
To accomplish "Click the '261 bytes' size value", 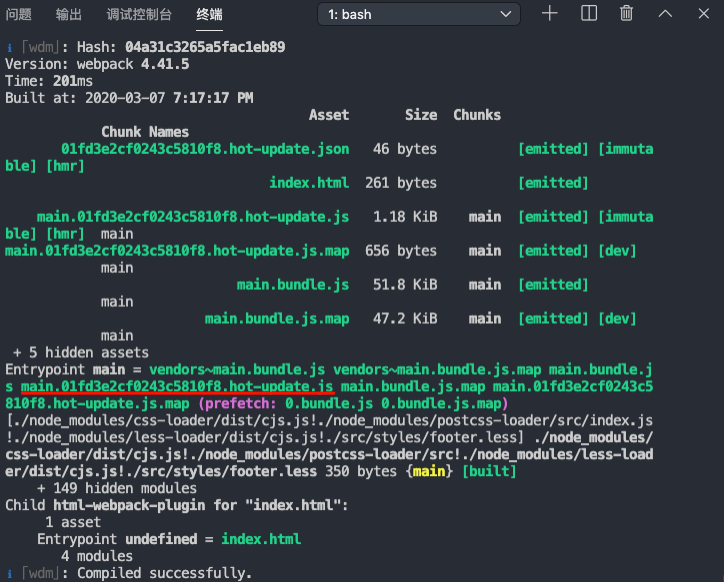I will [x=401, y=183].
